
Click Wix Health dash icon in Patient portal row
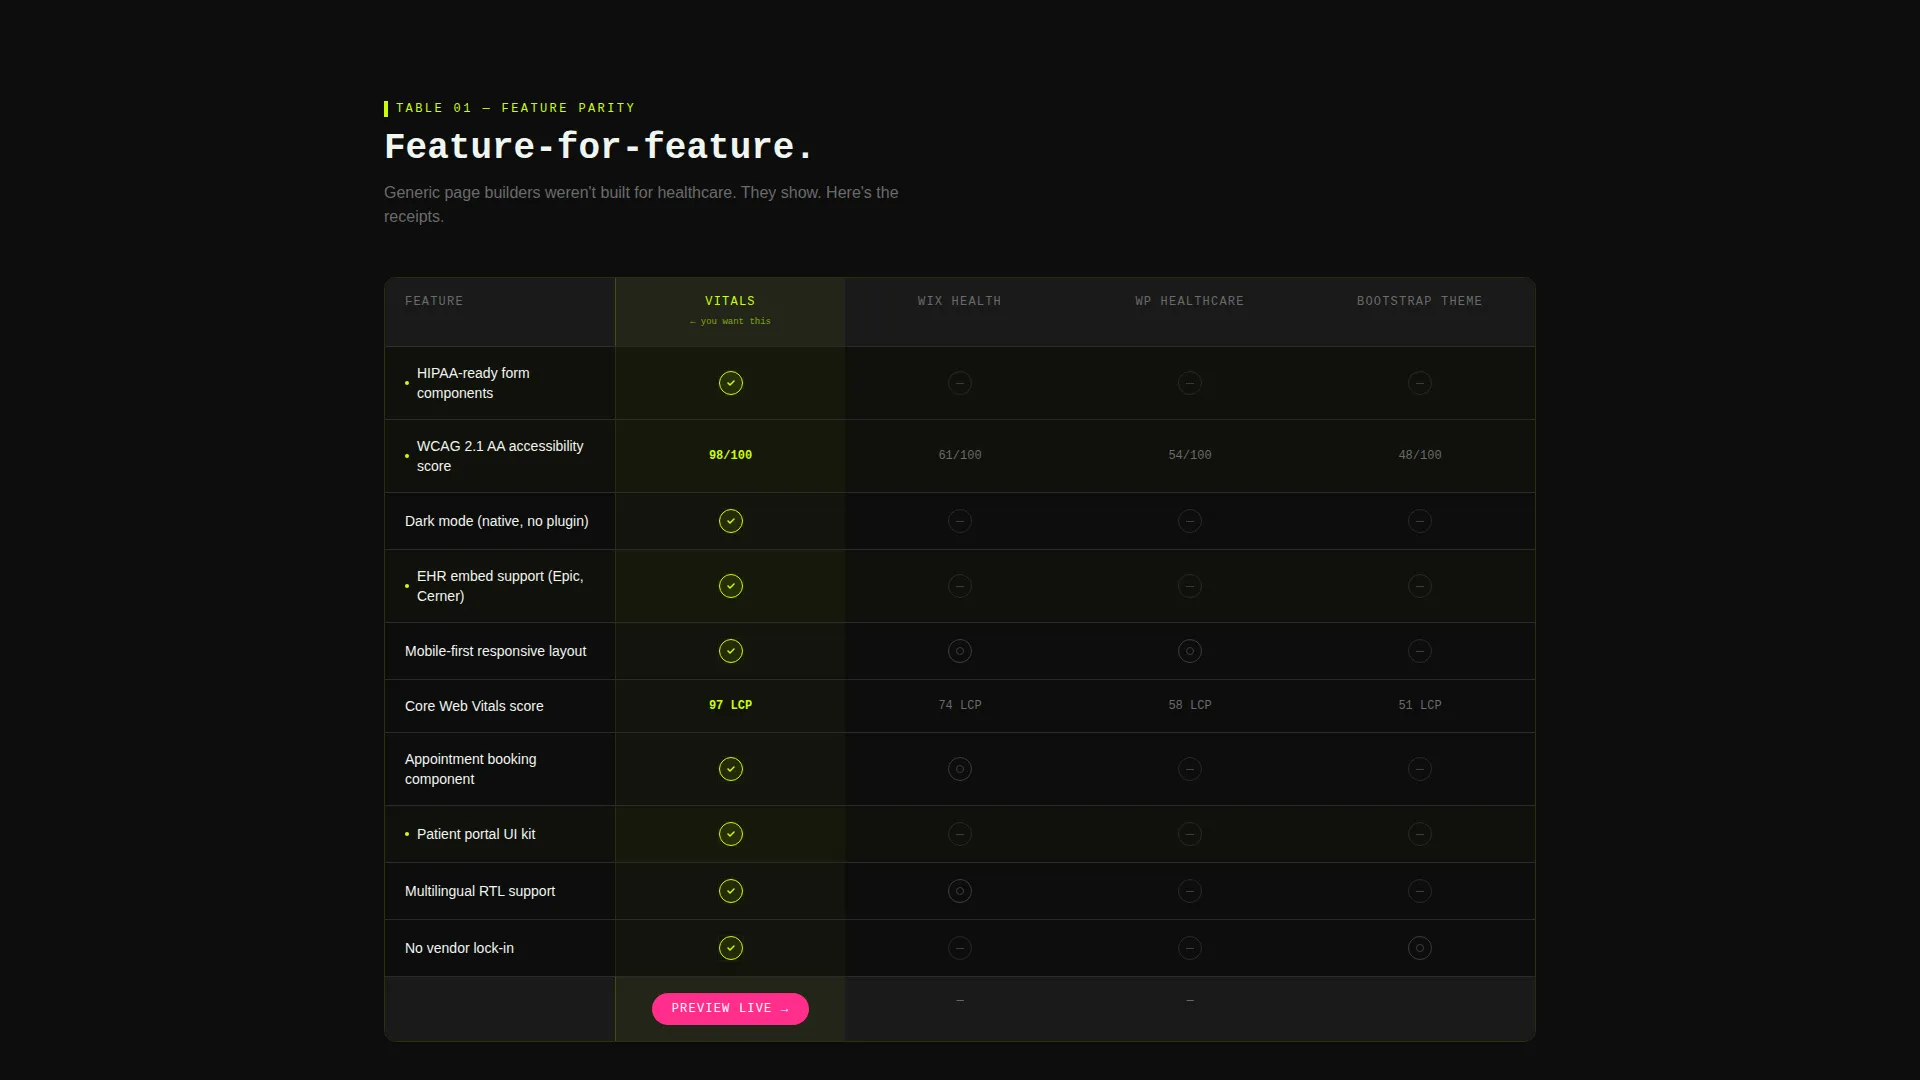960,834
